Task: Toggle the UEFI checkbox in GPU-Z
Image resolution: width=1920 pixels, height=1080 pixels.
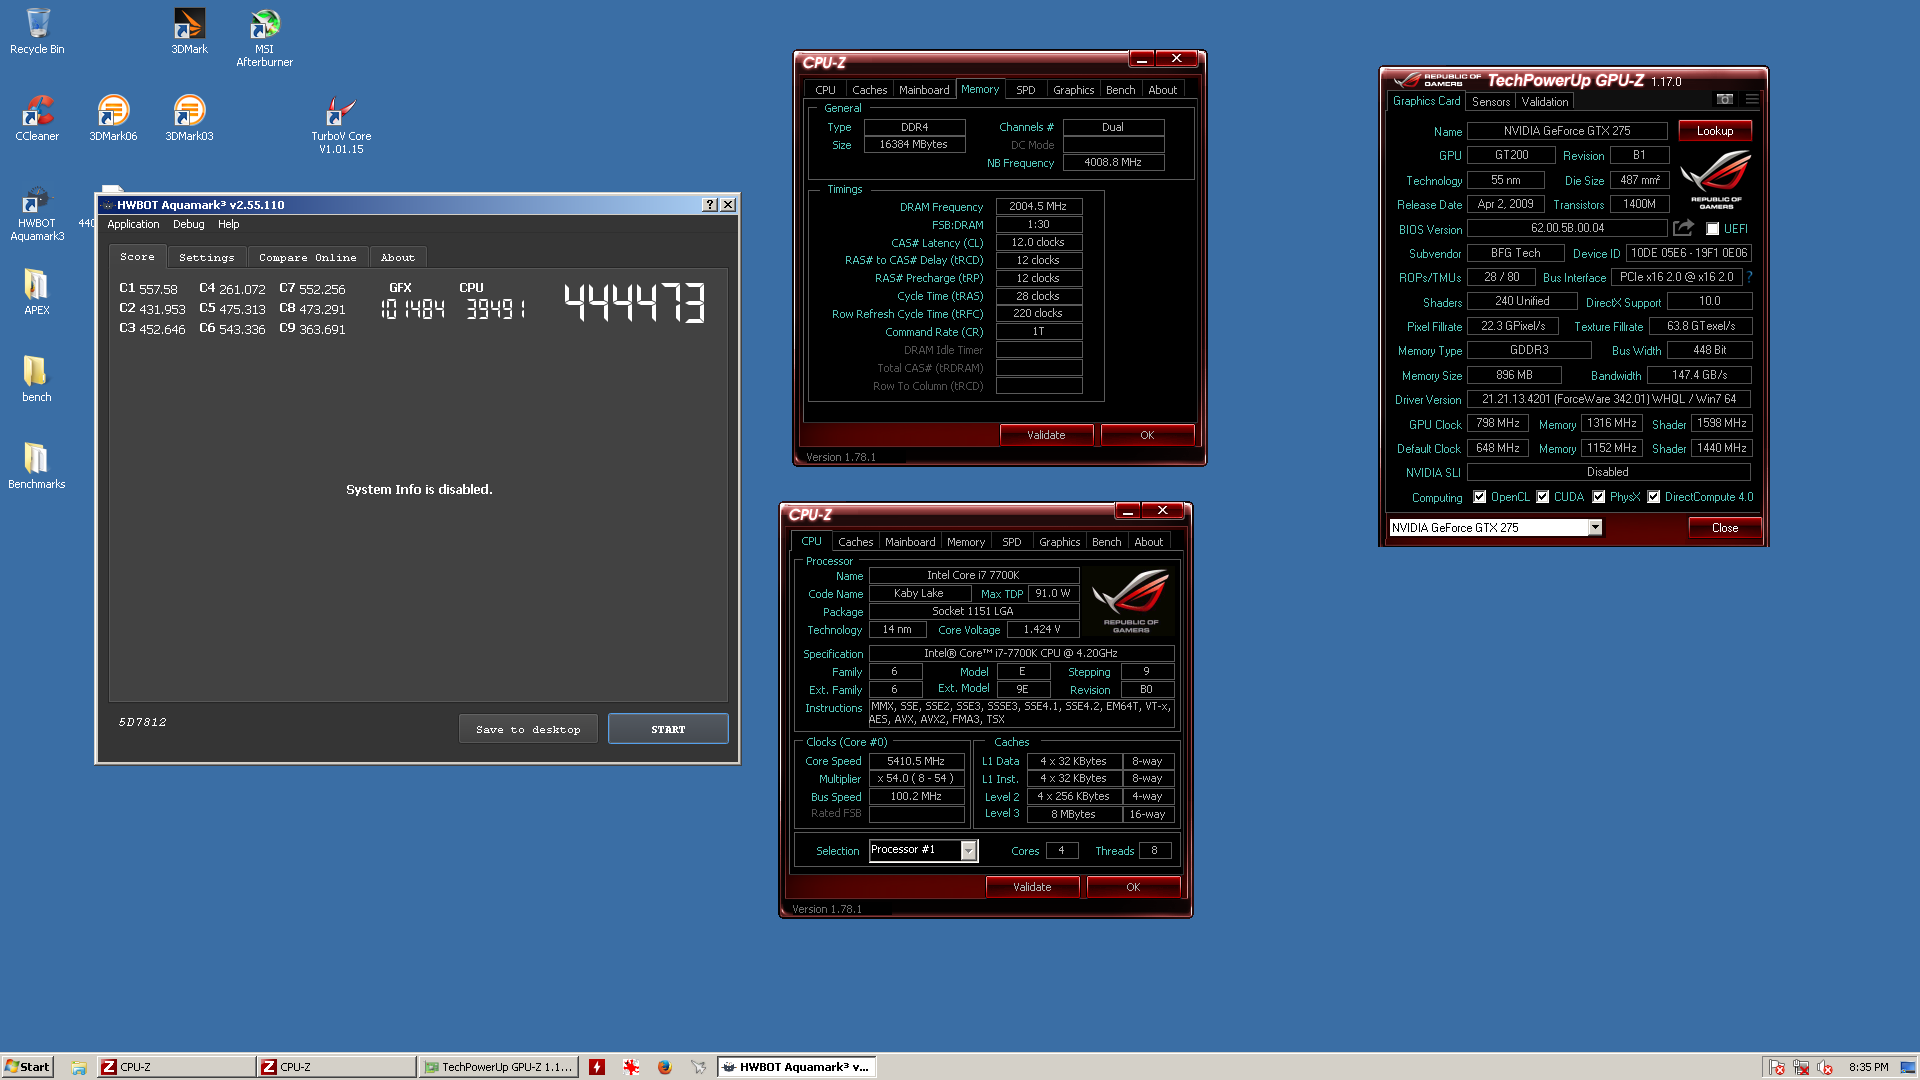Action: [1712, 229]
